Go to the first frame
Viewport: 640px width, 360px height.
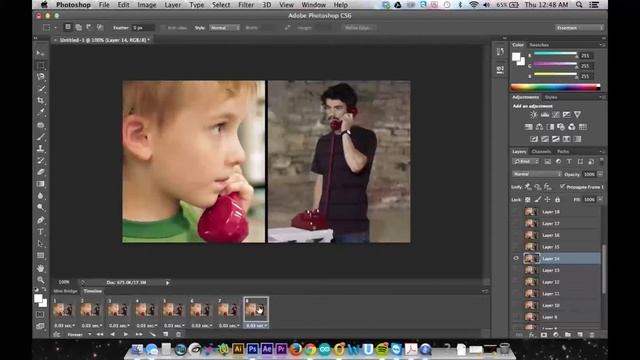point(100,334)
